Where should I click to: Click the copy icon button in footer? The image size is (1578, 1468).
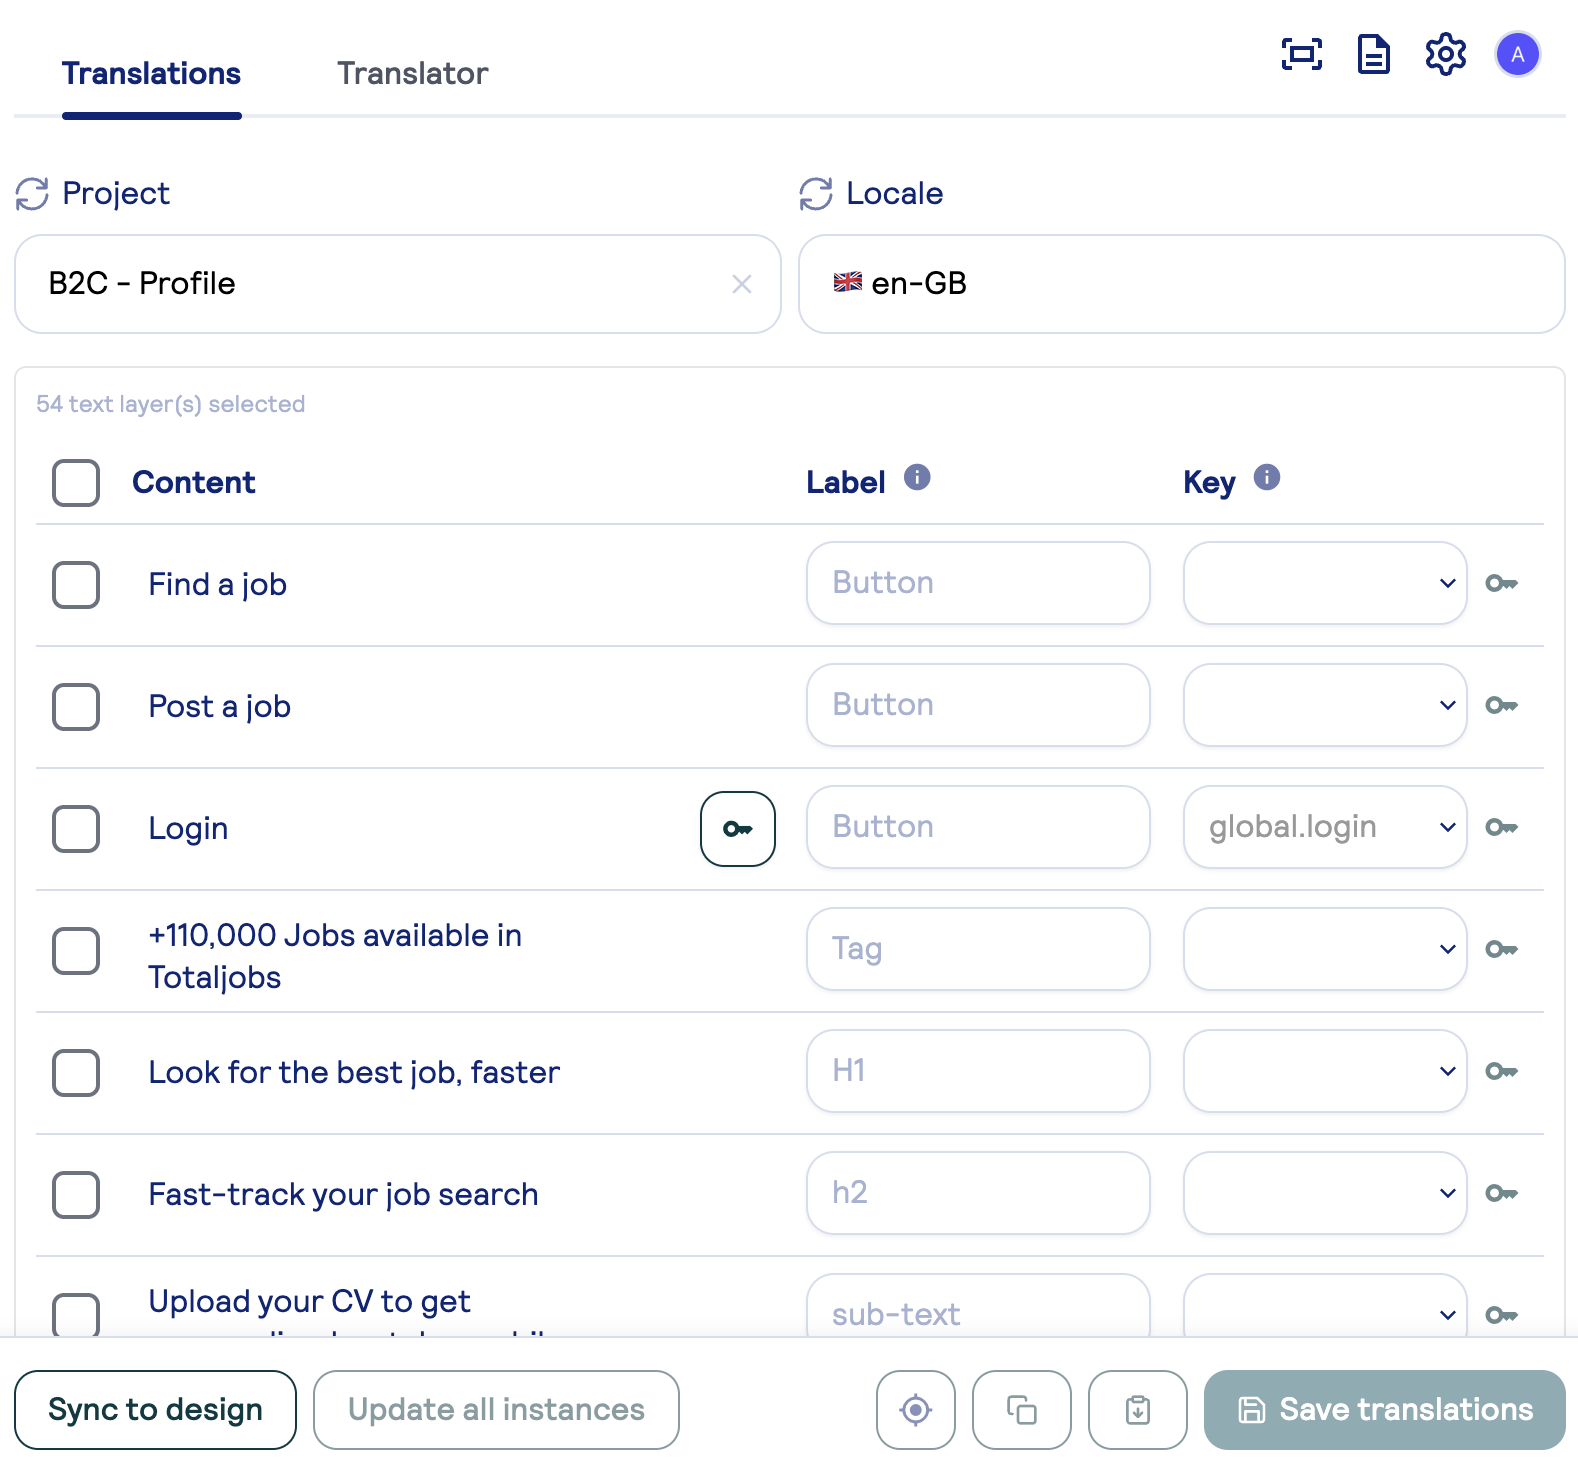pos(1022,1410)
